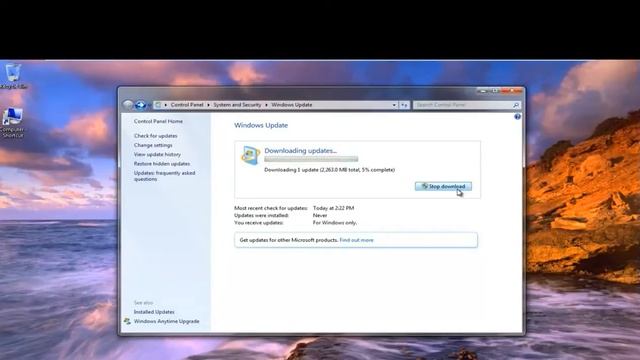Click the Windows Anytime Upgrade icon
Image resolution: width=640 pixels, height=360 pixels.
click(127, 321)
